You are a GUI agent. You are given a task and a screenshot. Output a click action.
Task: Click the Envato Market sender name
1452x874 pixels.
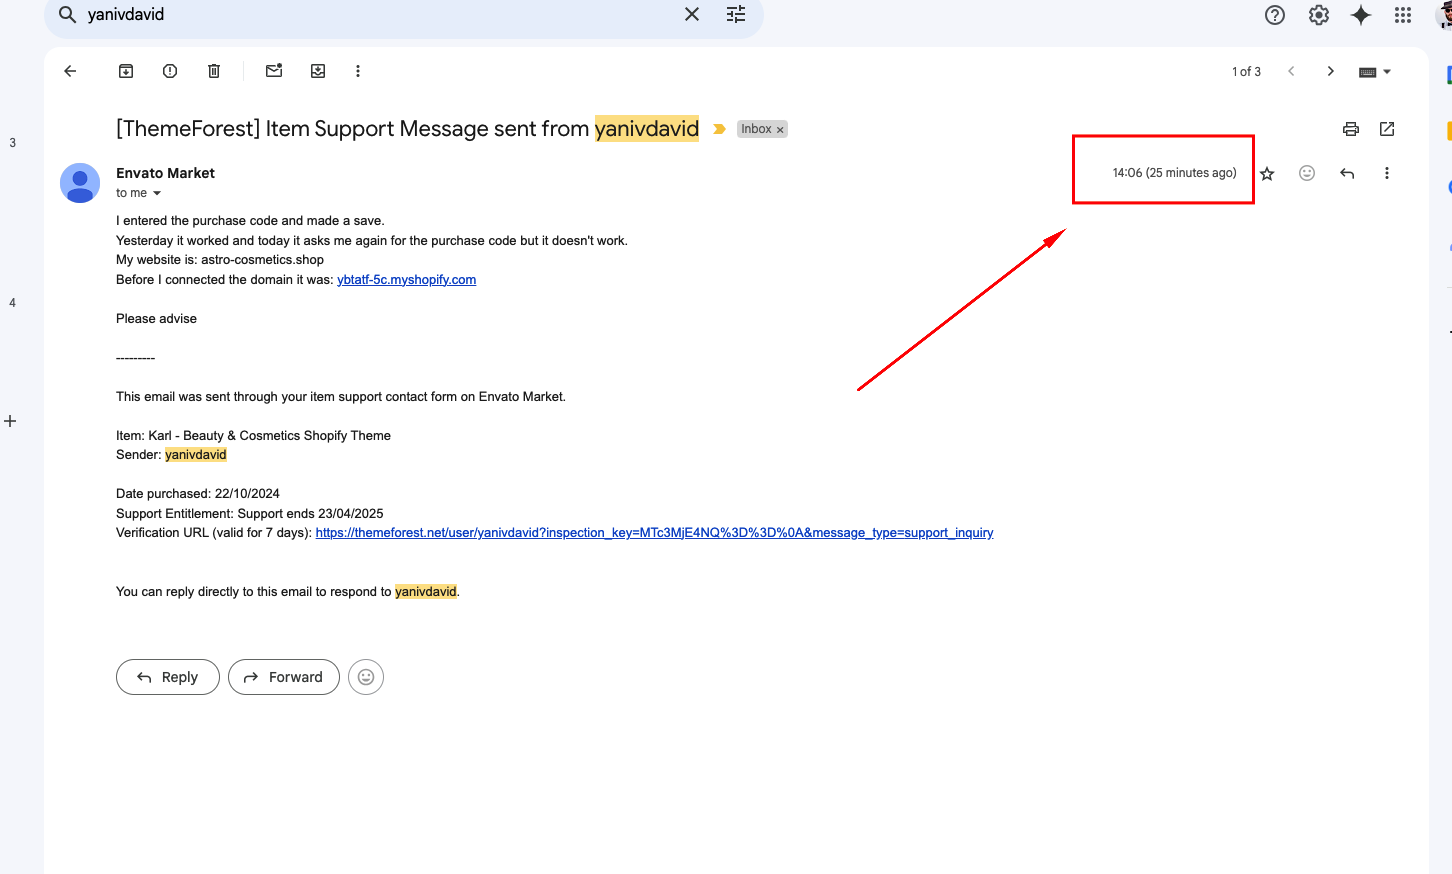pyautogui.click(x=165, y=173)
